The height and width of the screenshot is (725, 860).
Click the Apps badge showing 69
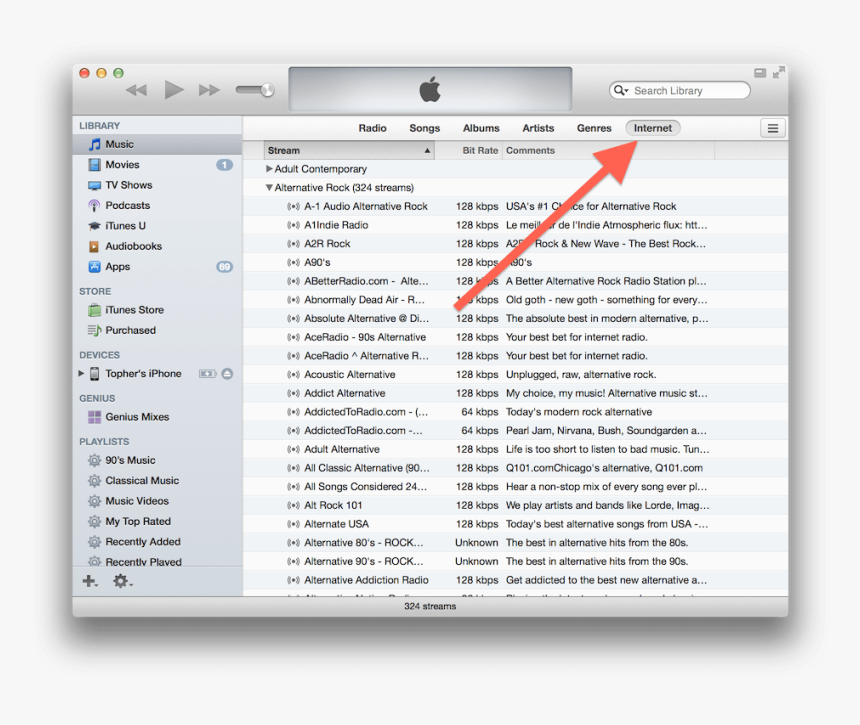click(x=224, y=267)
